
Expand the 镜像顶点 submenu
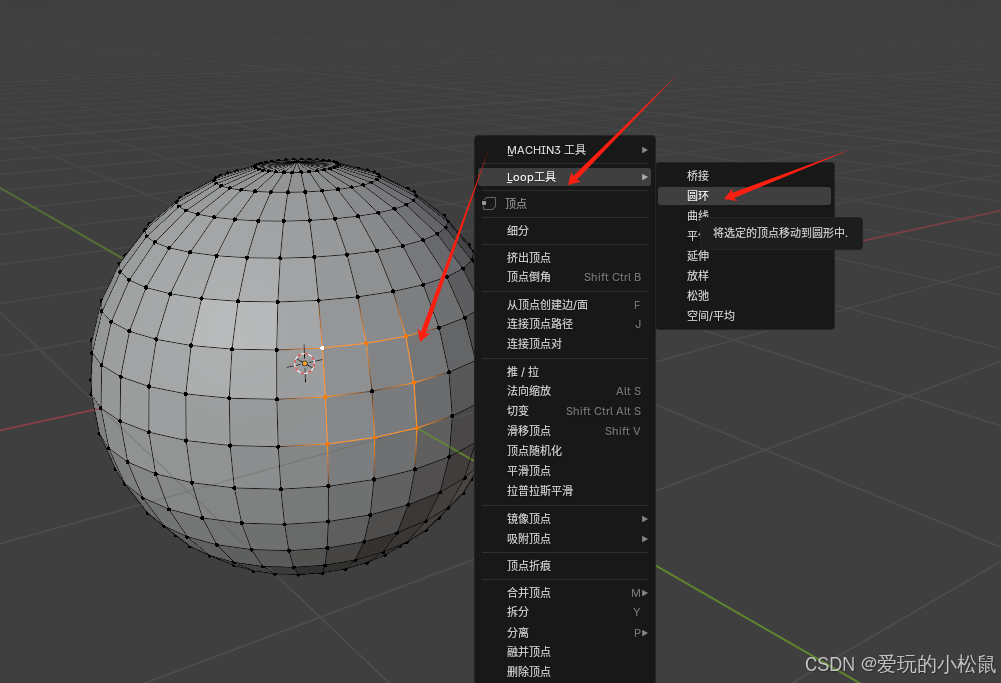coord(564,519)
